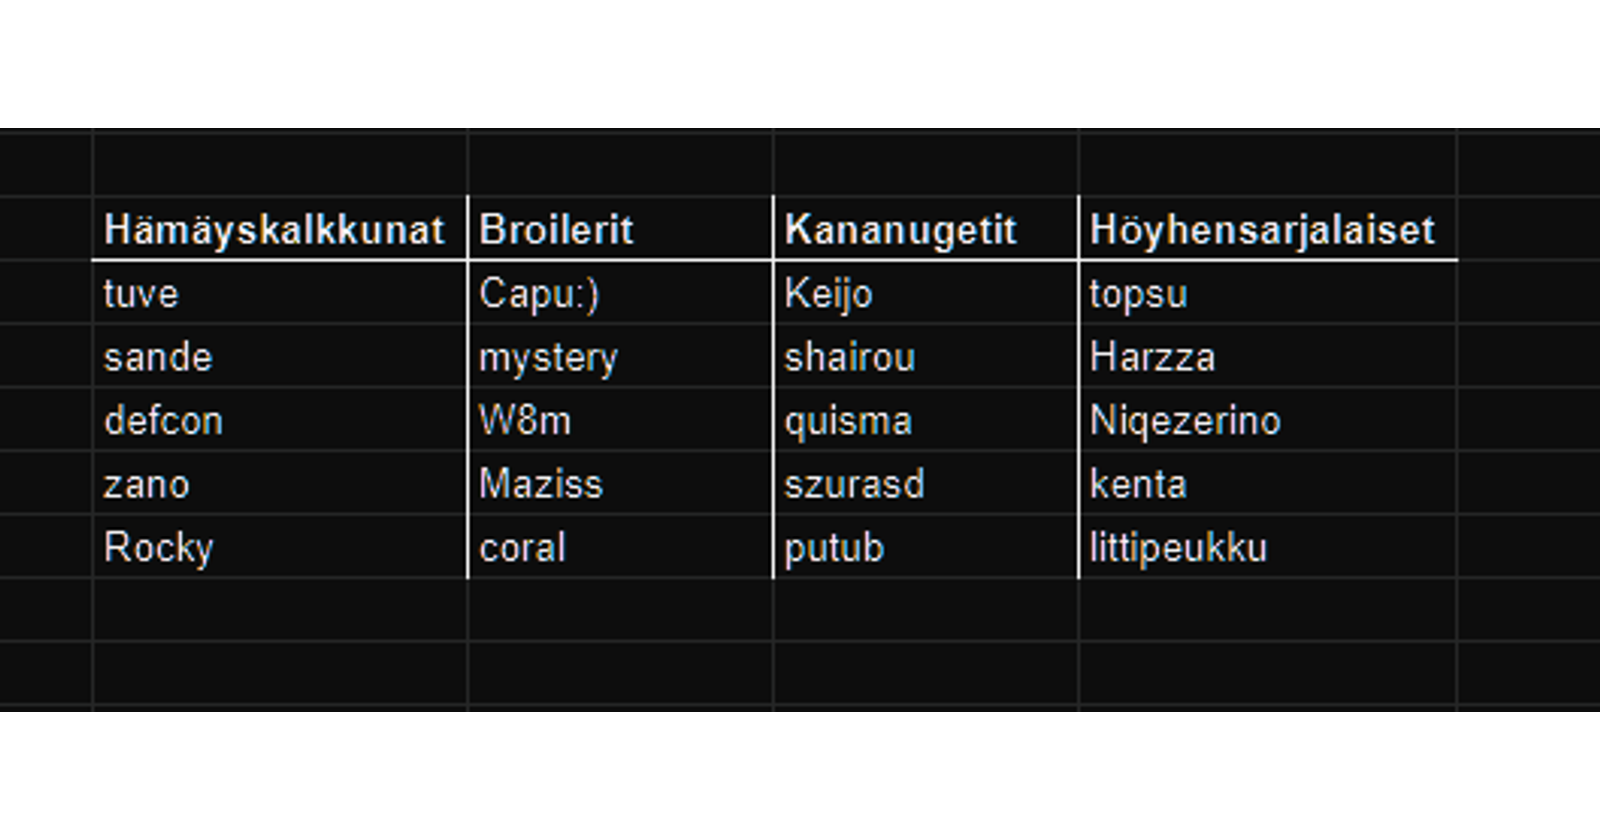Select the cell containing Keijo
1600x840 pixels.
(x=828, y=294)
